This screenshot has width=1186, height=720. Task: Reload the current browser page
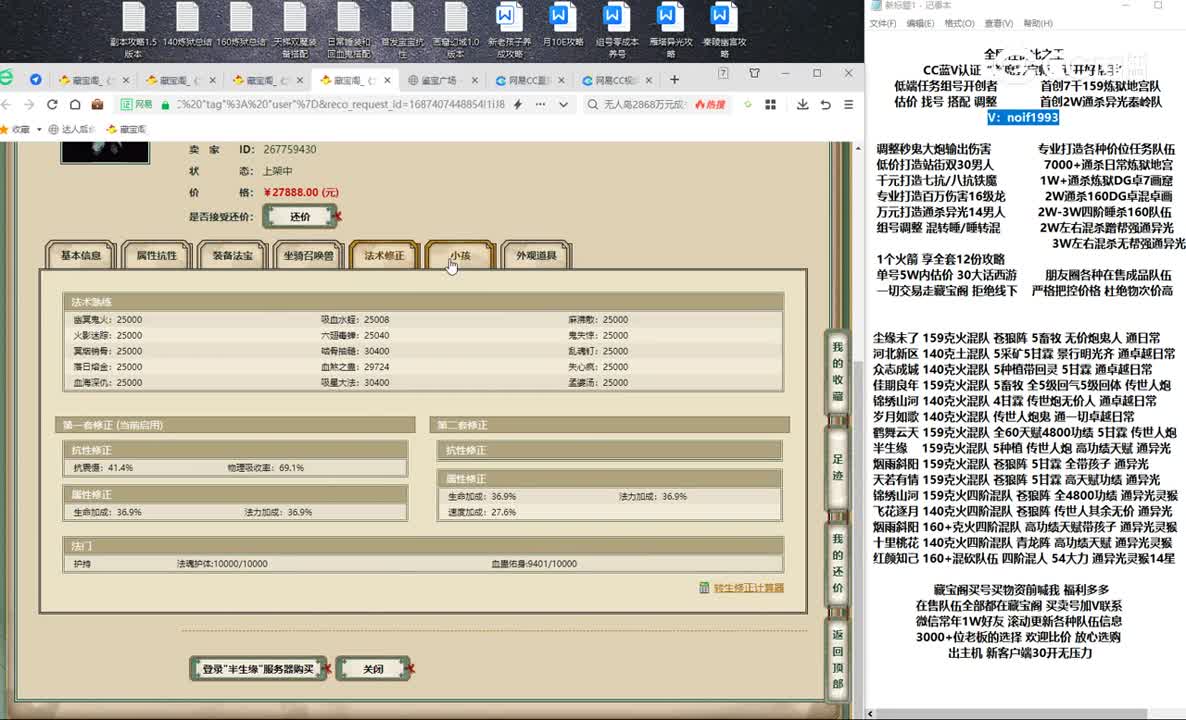(52, 104)
